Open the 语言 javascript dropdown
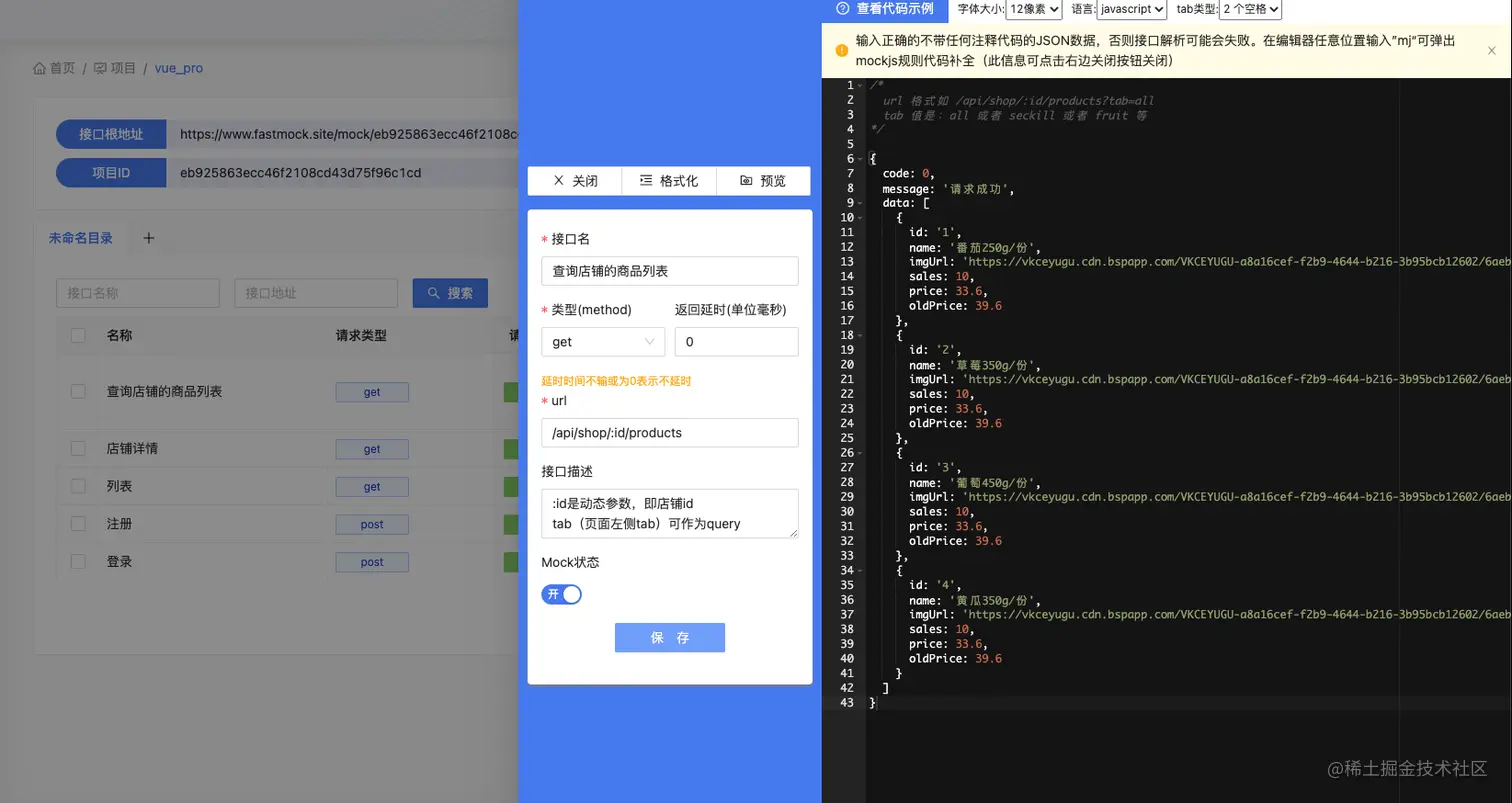This screenshot has width=1512, height=803. (x=1131, y=9)
